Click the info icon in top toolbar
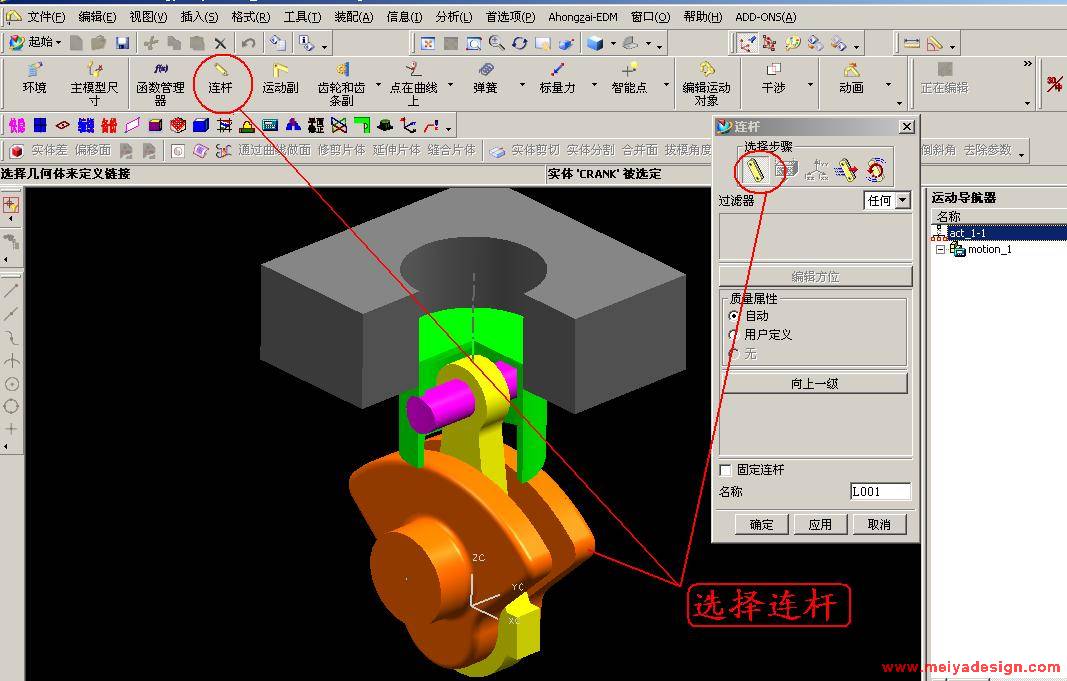Image resolution: width=1067 pixels, height=681 pixels. [307, 44]
